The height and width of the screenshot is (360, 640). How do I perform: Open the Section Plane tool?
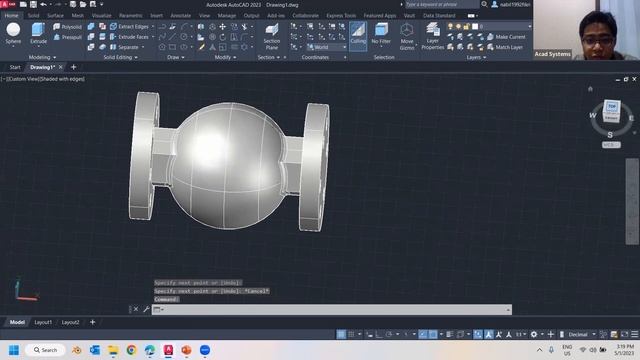click(271, 37)
